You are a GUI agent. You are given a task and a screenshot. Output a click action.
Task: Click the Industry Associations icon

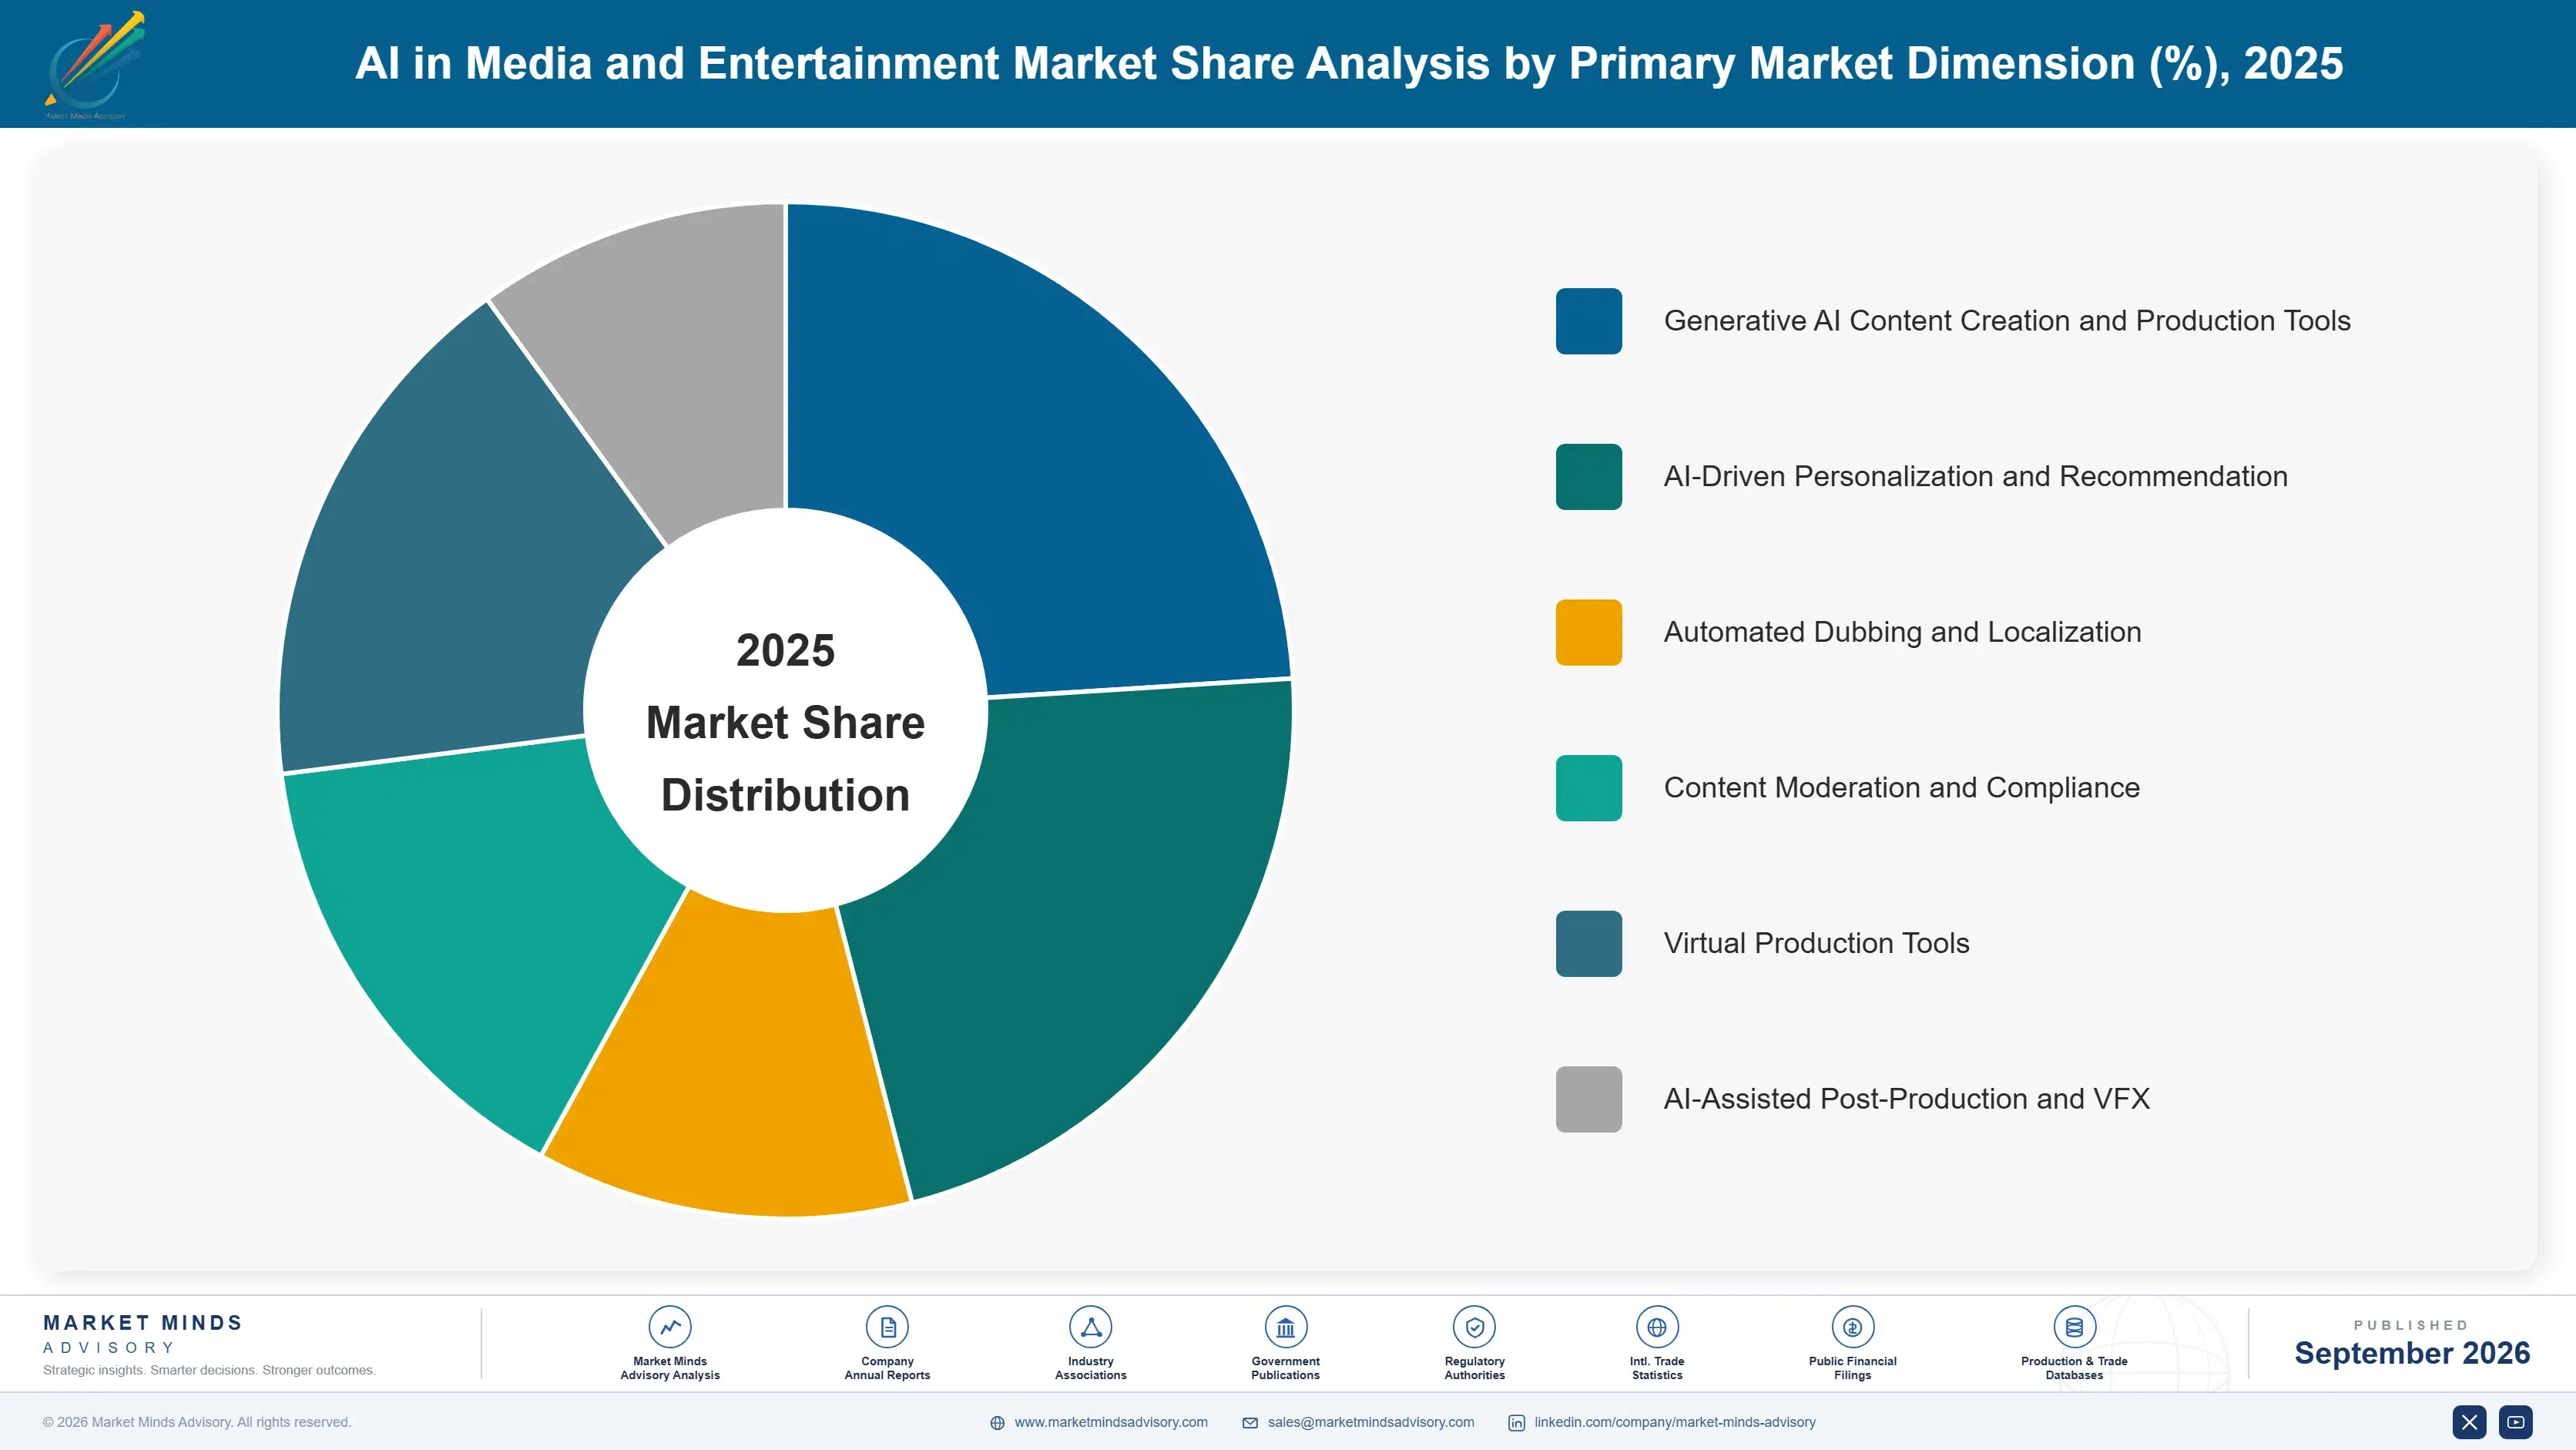pyautogui.click(x=1090, y=1327)
